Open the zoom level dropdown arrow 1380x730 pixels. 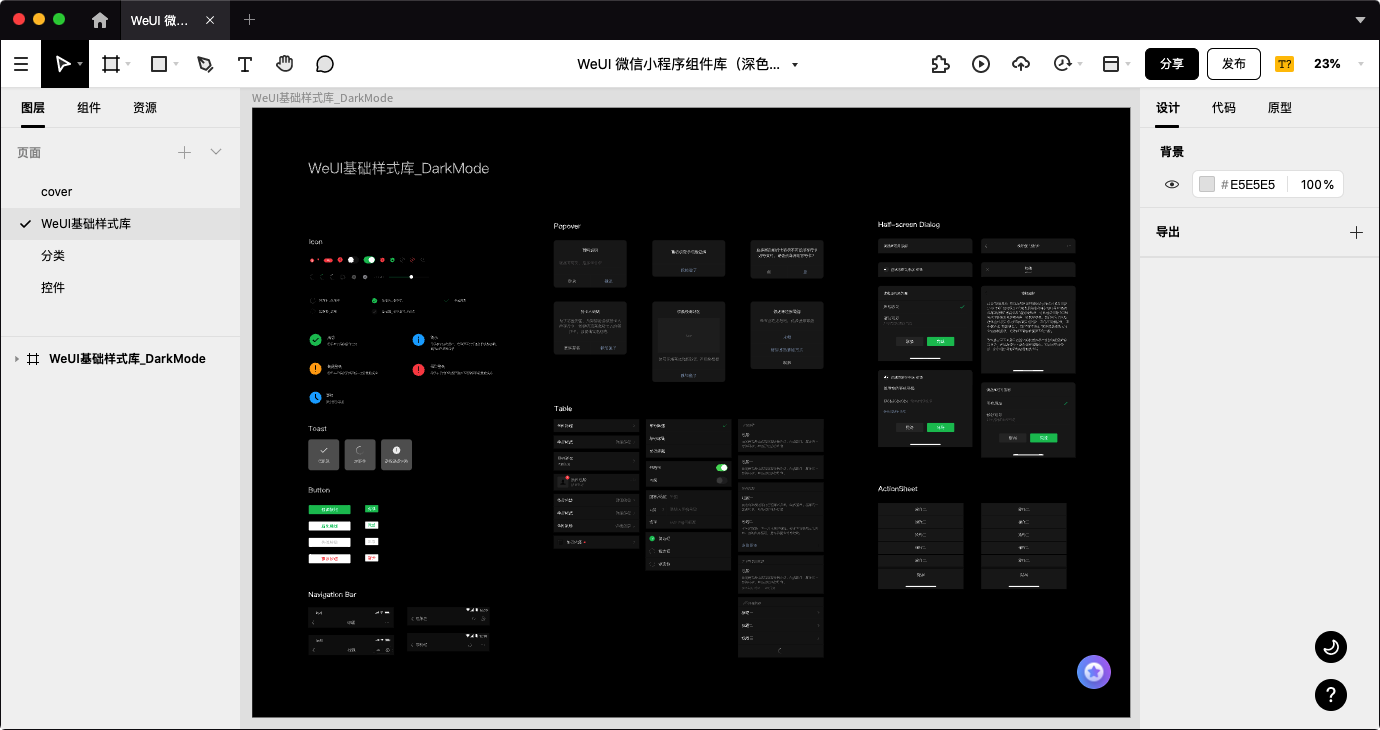pyautogui.click(x=1361, y=64)
